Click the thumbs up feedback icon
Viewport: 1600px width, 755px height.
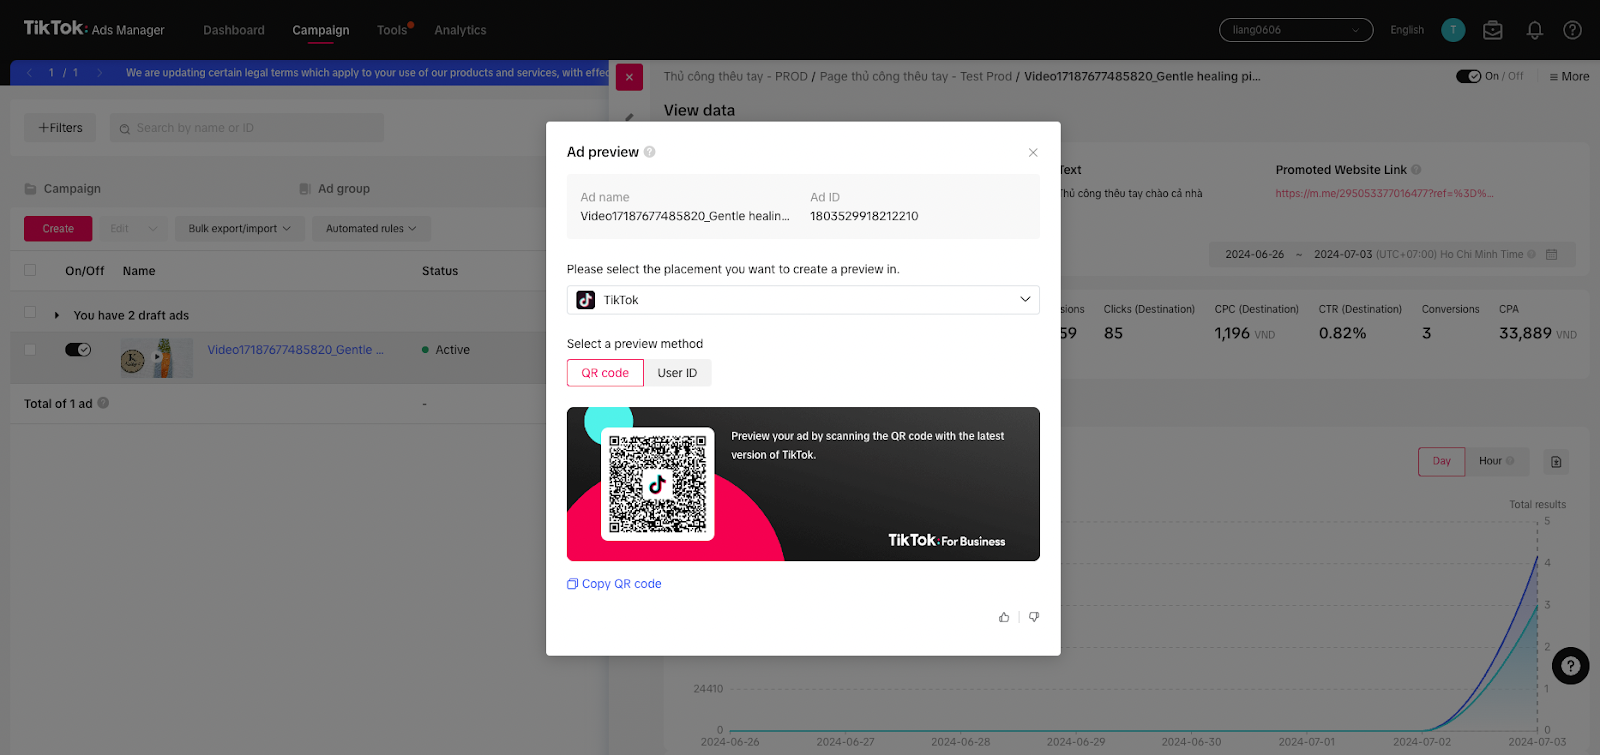(1004, 617)
